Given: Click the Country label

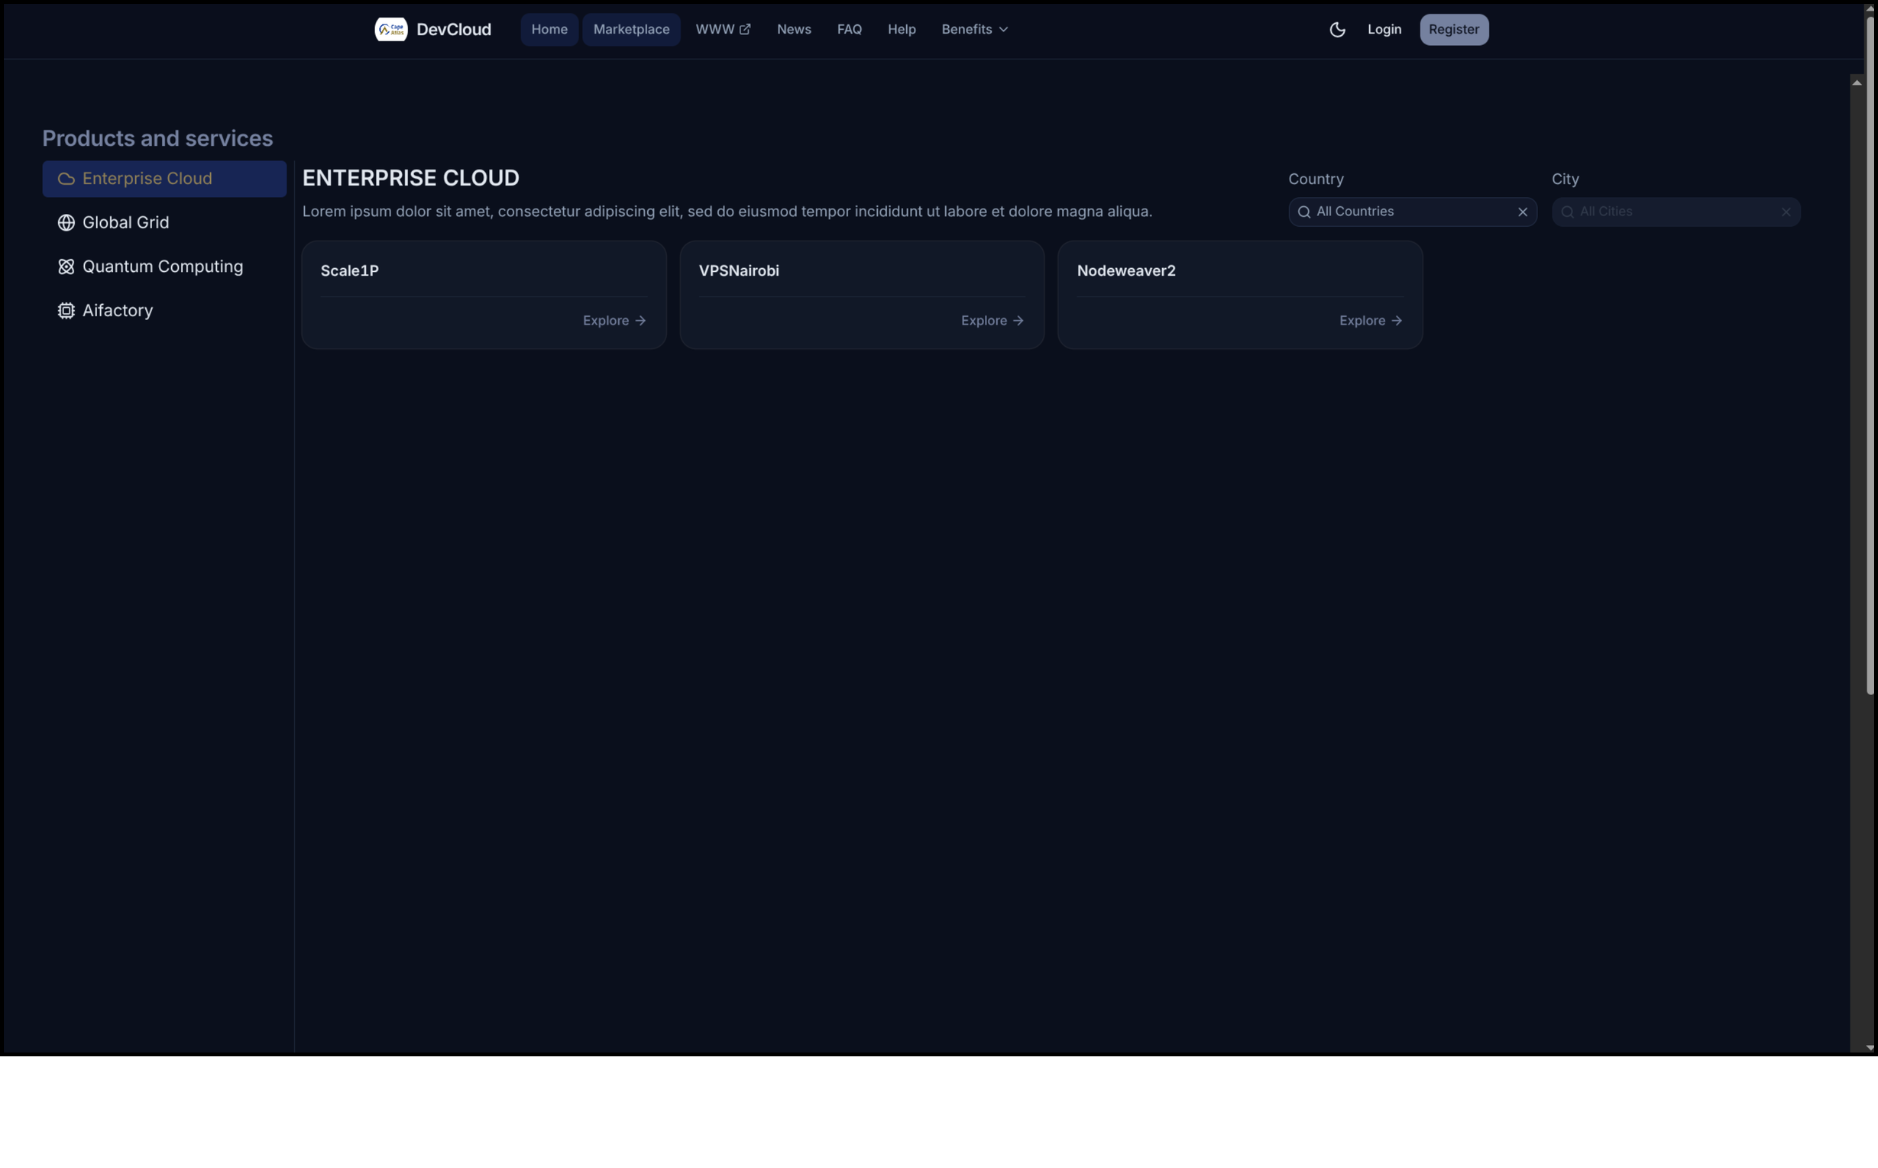Looking at the screenshot, I should (1315, 179).
